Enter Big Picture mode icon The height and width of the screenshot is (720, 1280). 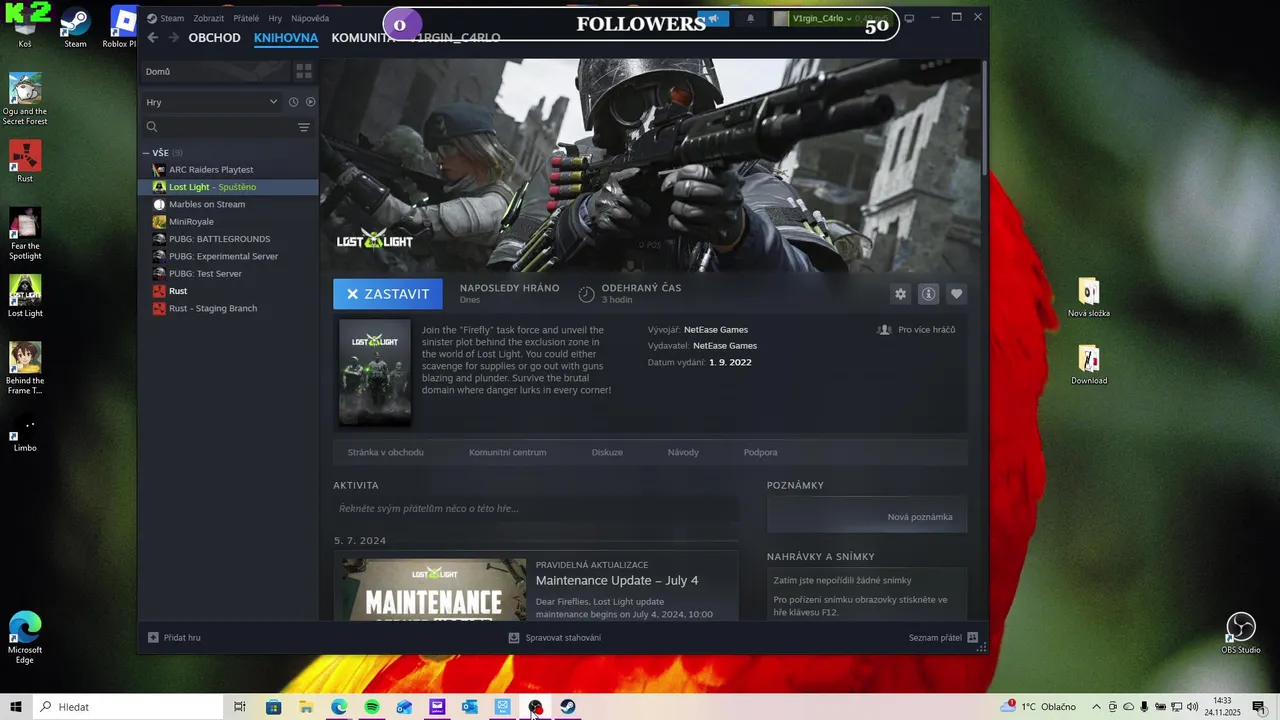click(909, 18)
